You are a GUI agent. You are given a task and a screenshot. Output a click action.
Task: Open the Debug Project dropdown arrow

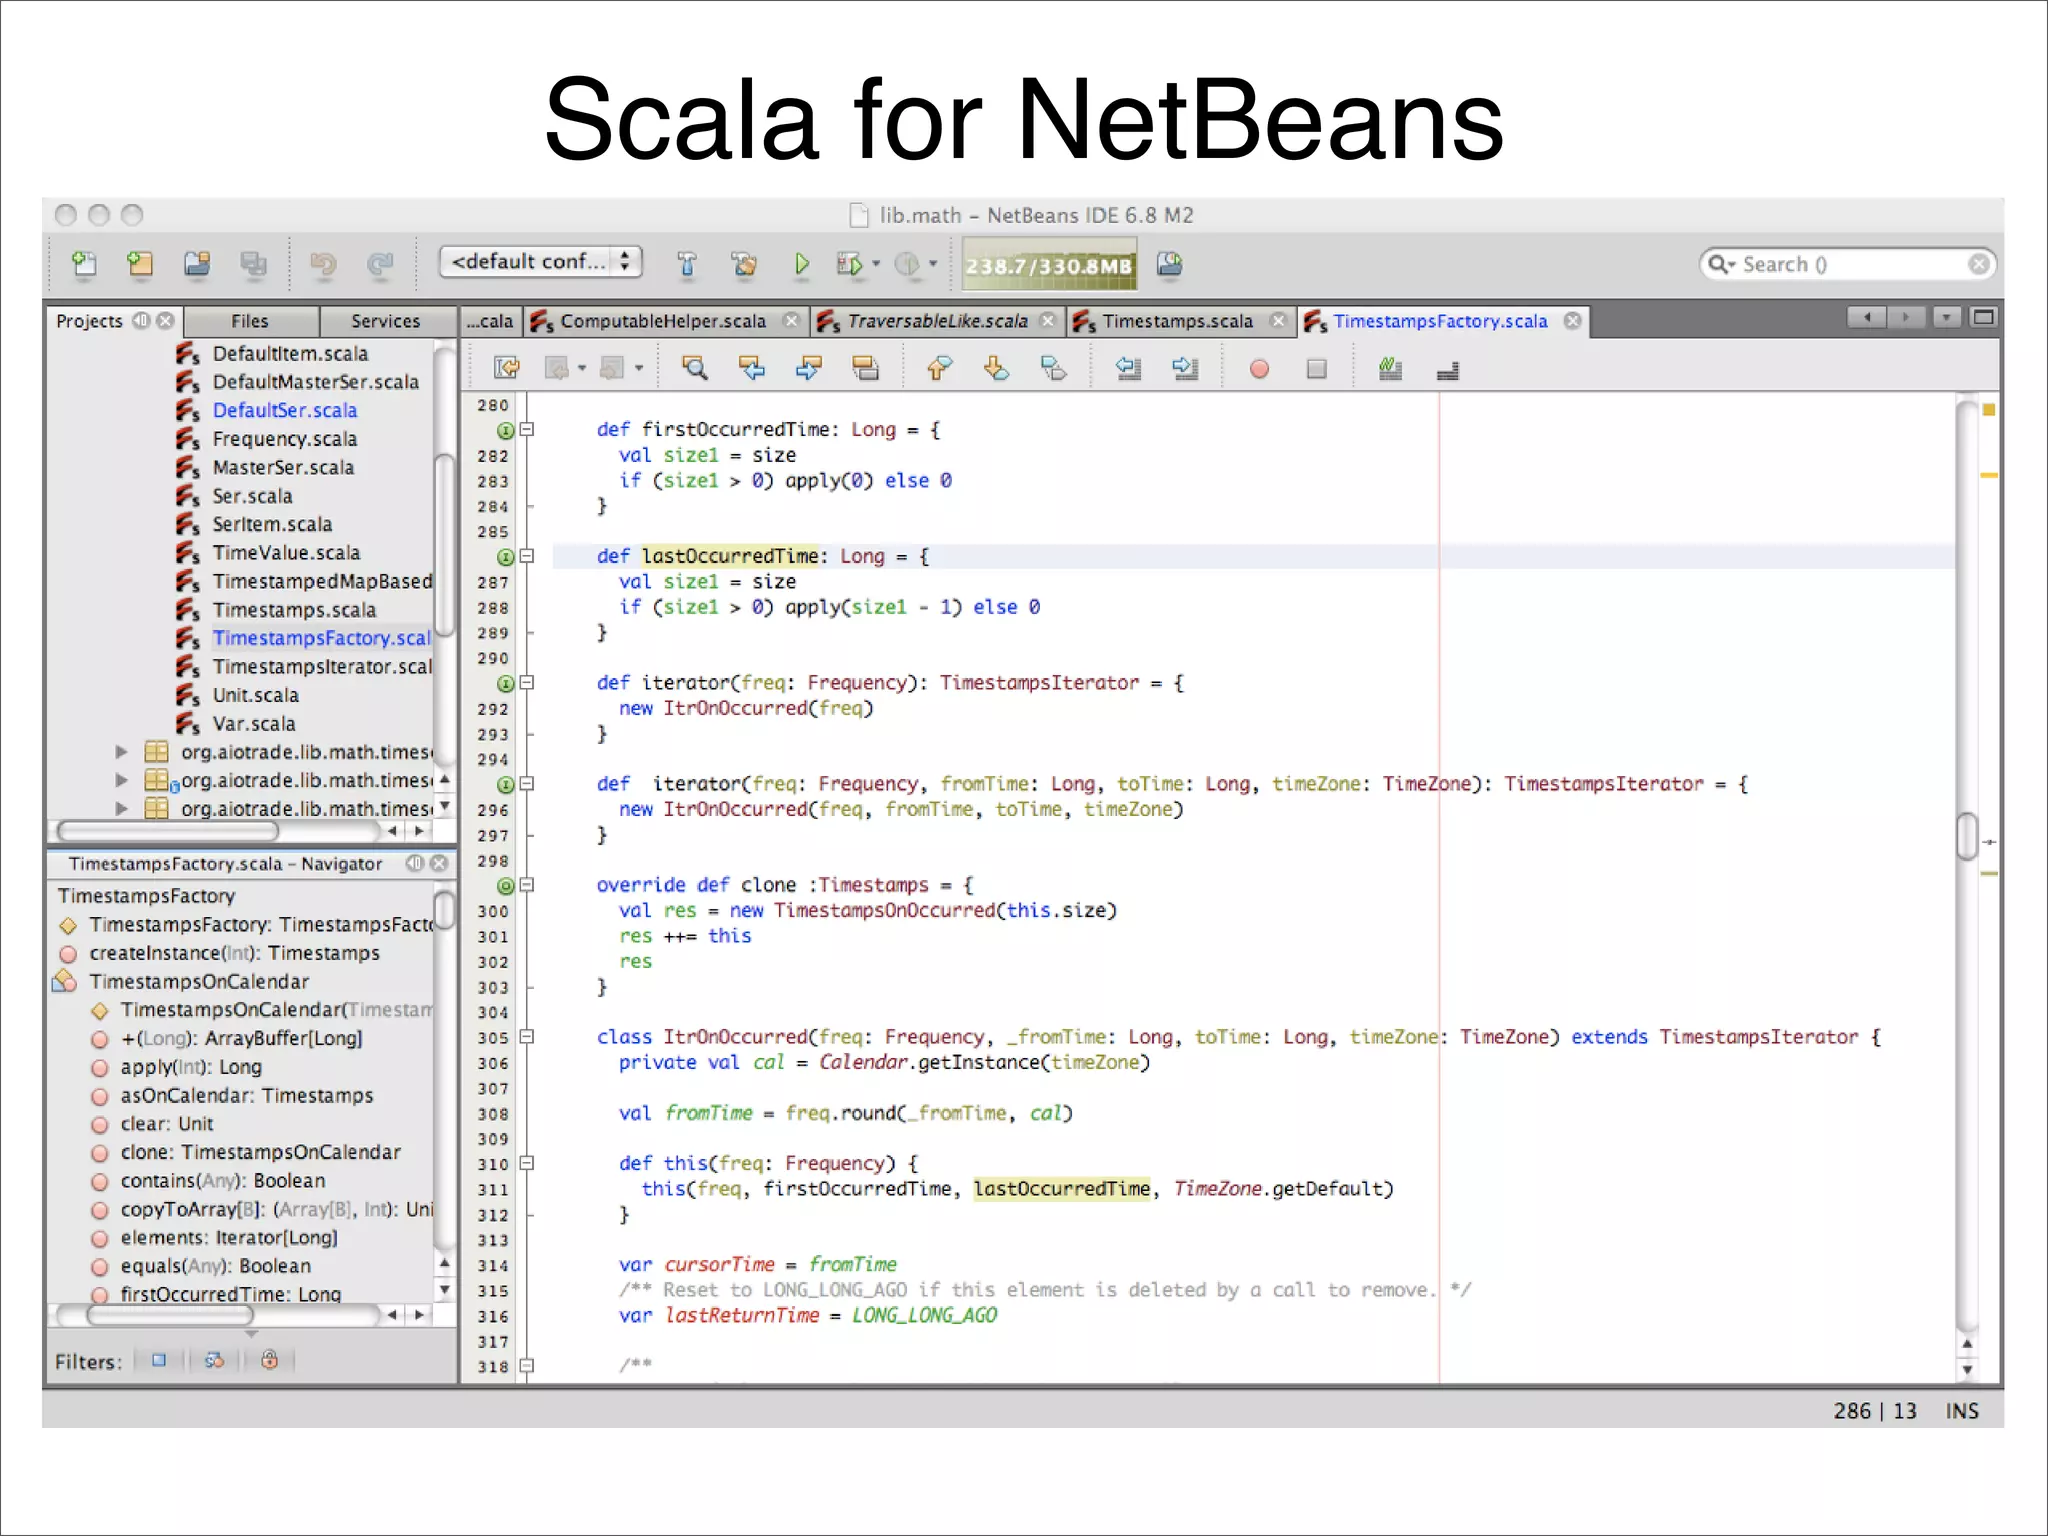tap(876, 264)
